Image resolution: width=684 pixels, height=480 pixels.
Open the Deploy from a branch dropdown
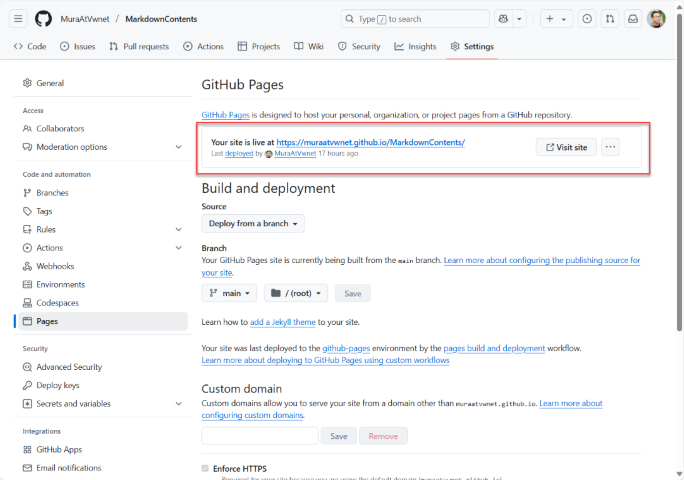[253, 223]
